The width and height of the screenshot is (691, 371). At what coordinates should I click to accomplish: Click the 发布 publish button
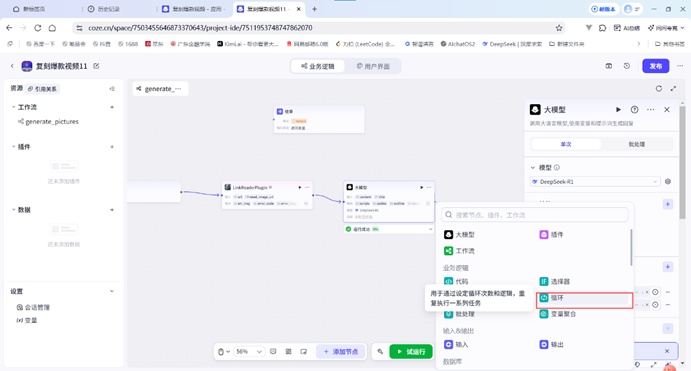[x=656, y=66]
